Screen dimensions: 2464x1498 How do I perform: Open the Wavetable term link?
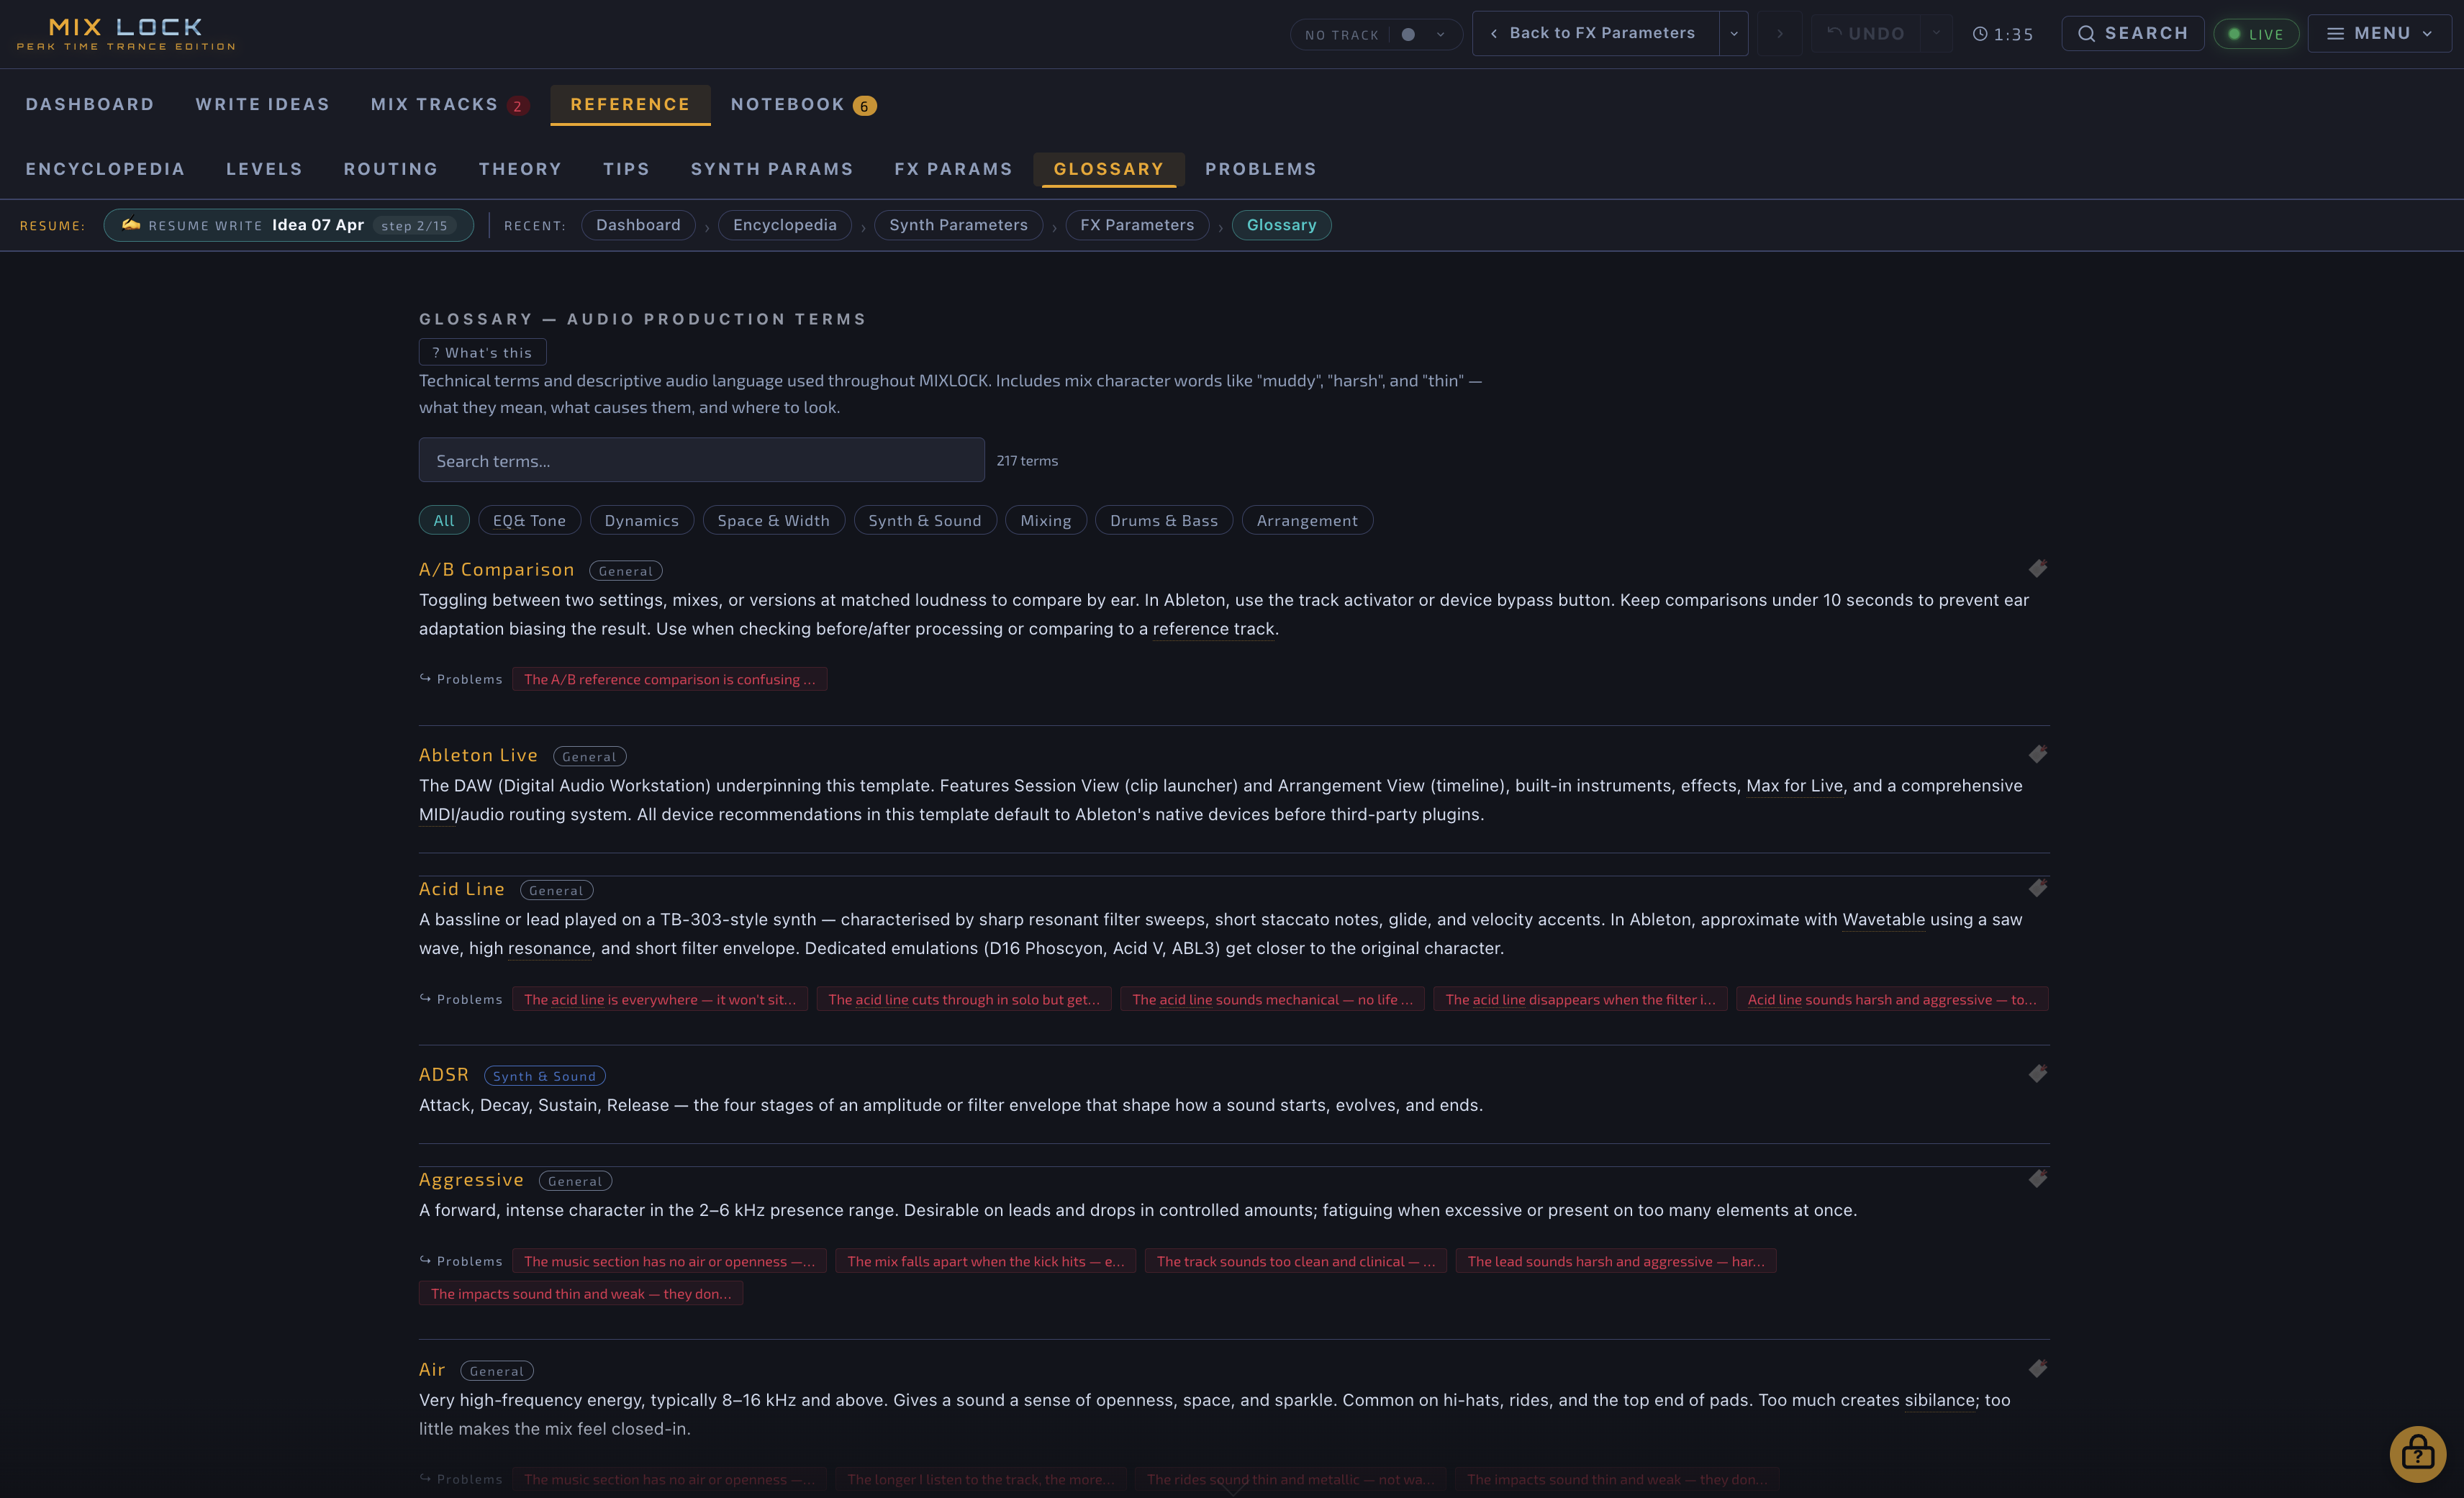click(1883, 920)
